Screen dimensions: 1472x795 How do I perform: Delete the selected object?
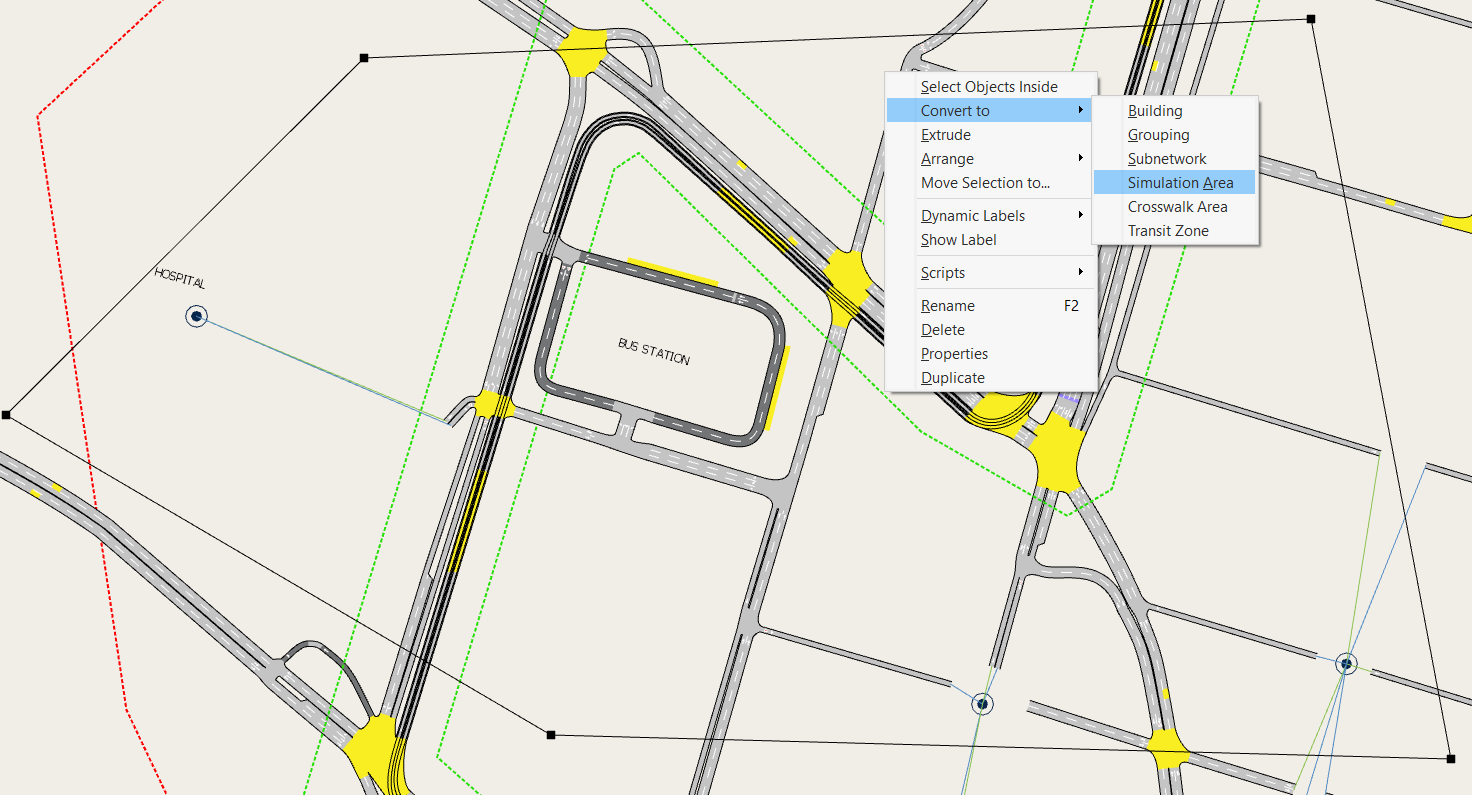[x=942, y=329]
